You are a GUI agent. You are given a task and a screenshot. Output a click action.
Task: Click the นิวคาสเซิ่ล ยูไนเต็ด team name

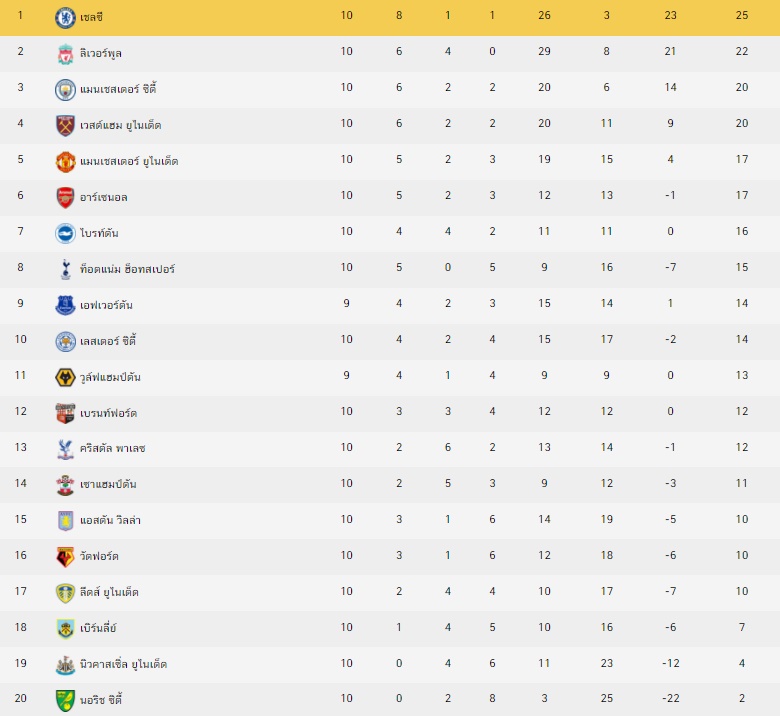pos(123,664)
